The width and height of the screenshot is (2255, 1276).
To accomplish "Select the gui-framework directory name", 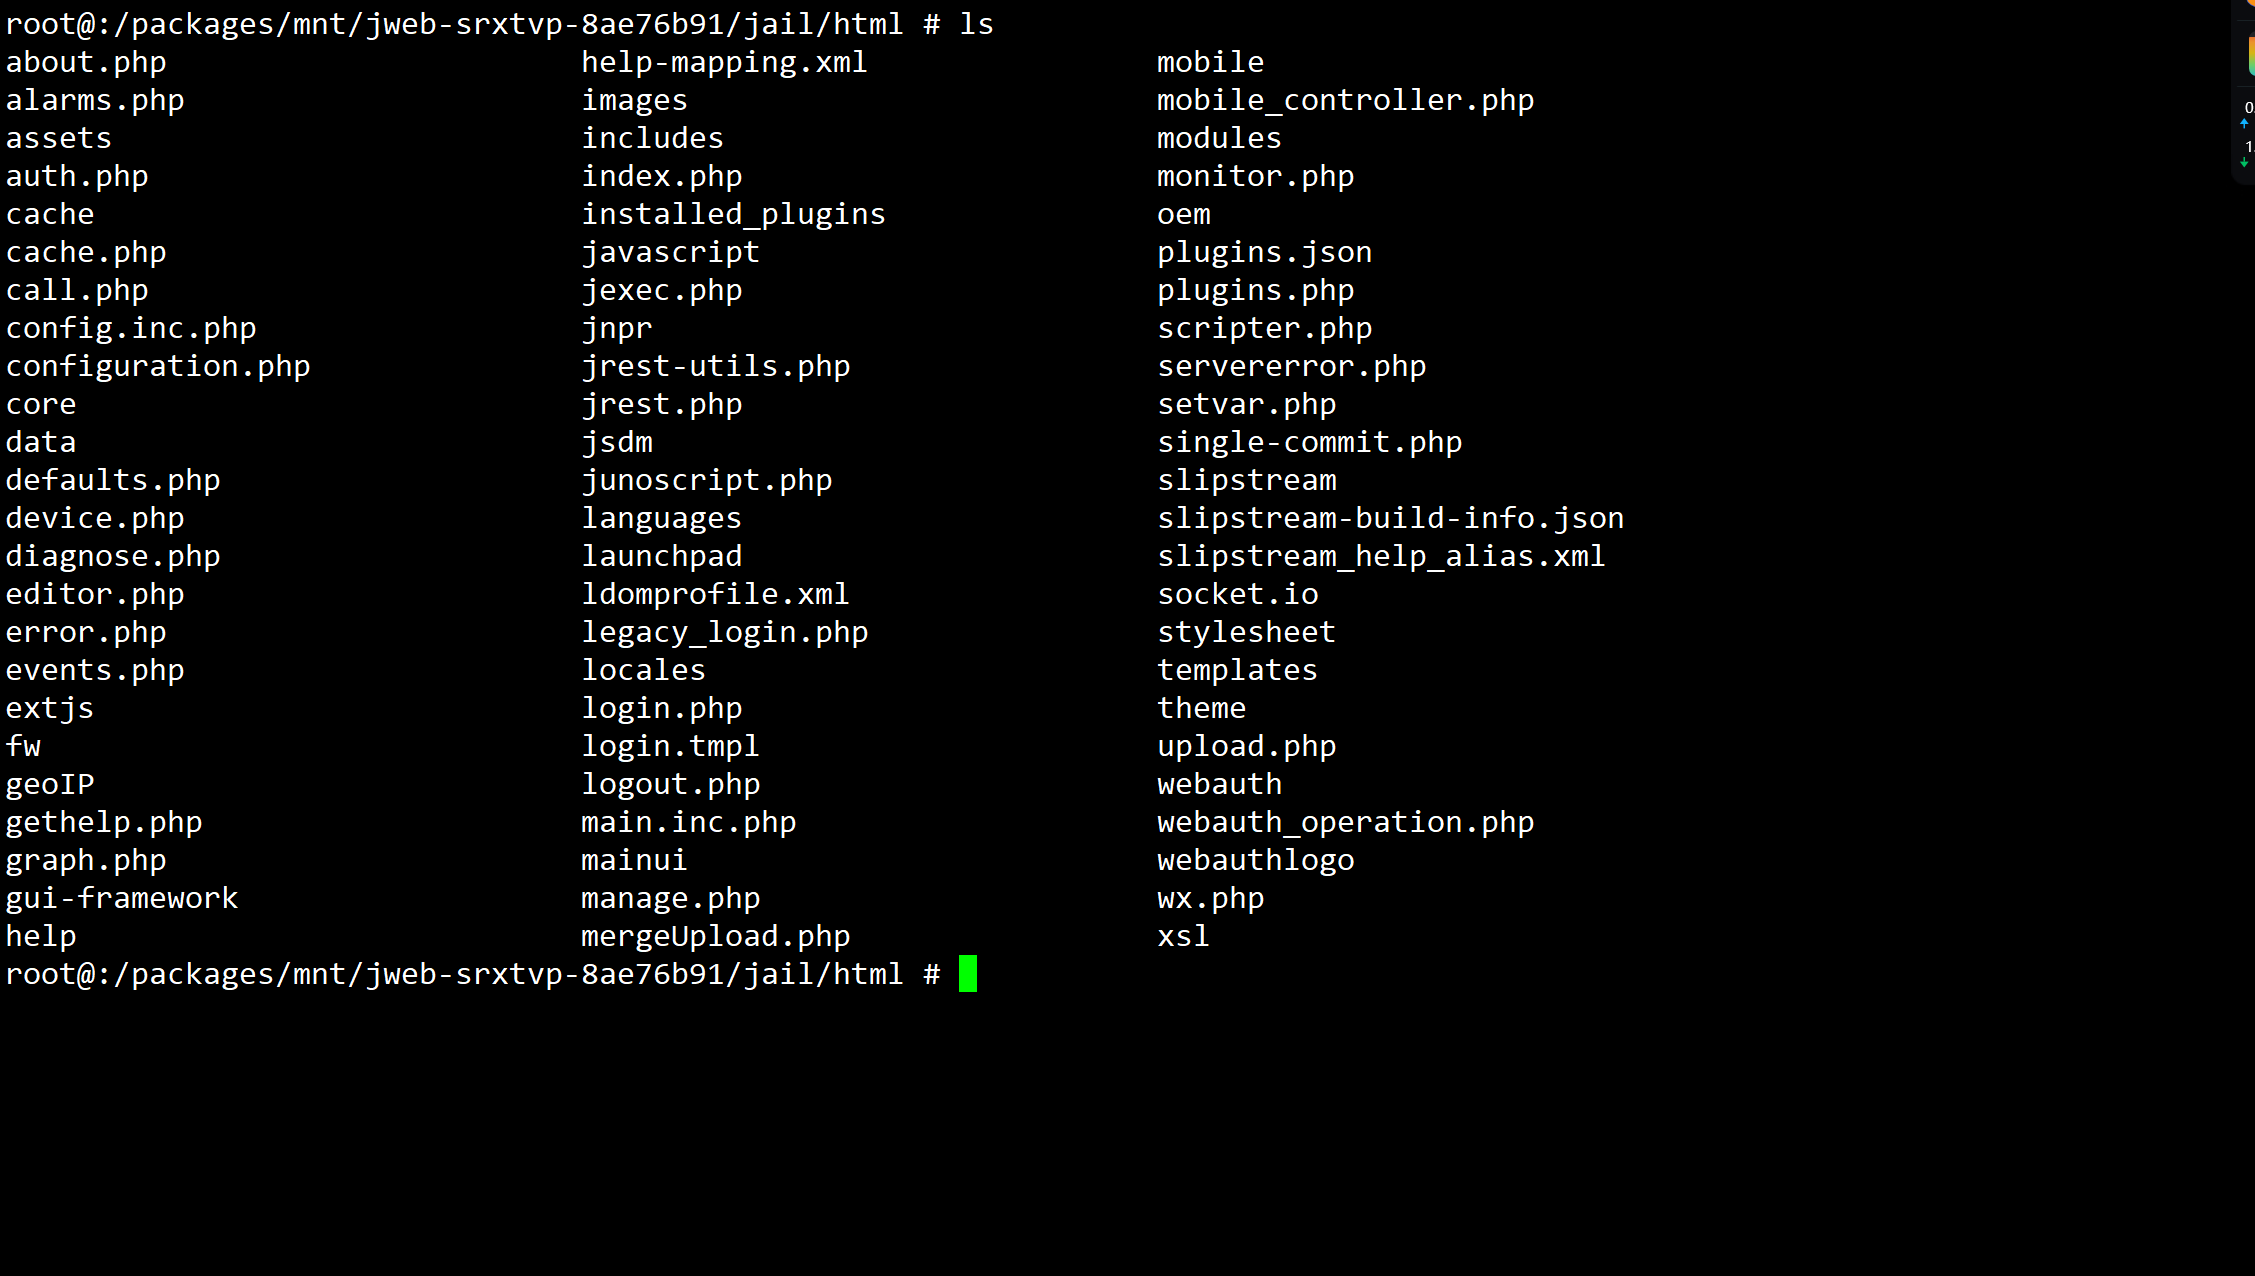I will coord(122,898).
